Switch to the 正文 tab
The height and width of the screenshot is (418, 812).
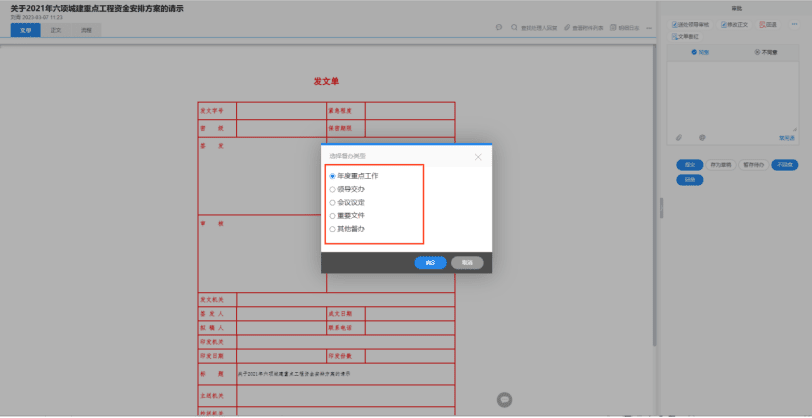tap(56, 30)
